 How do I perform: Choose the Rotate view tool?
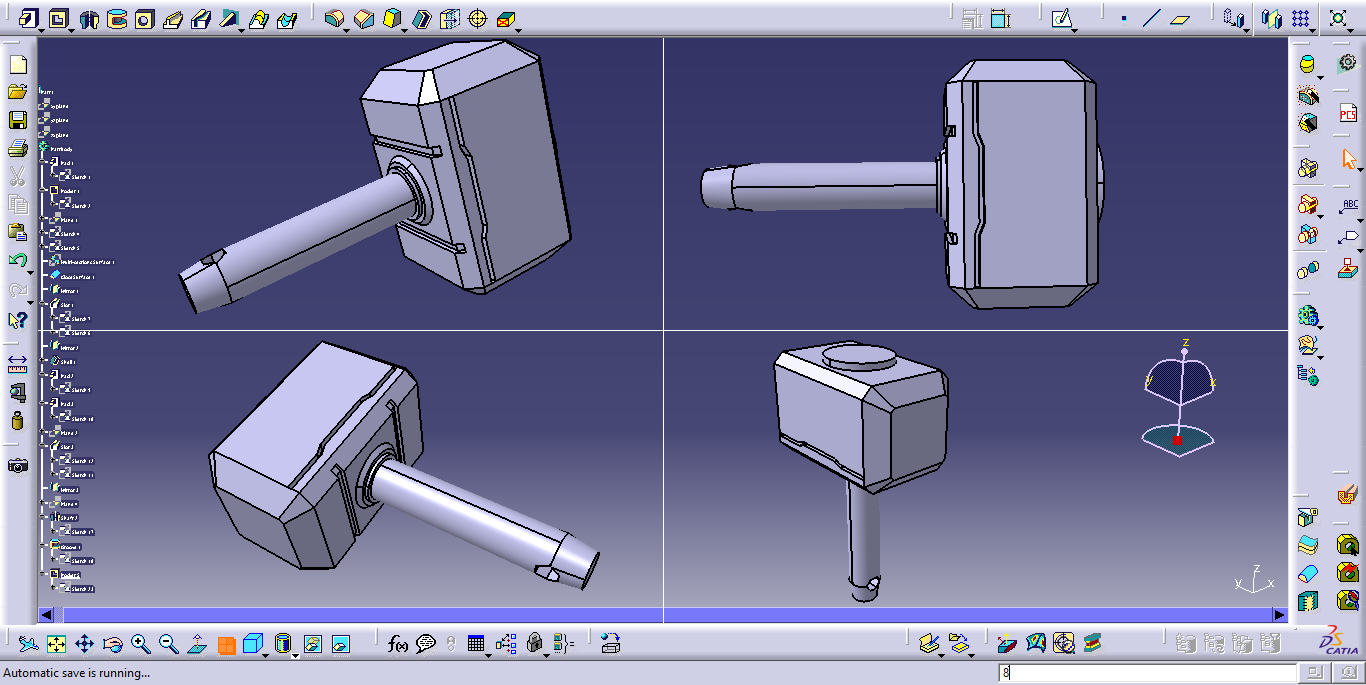(113, 644)
